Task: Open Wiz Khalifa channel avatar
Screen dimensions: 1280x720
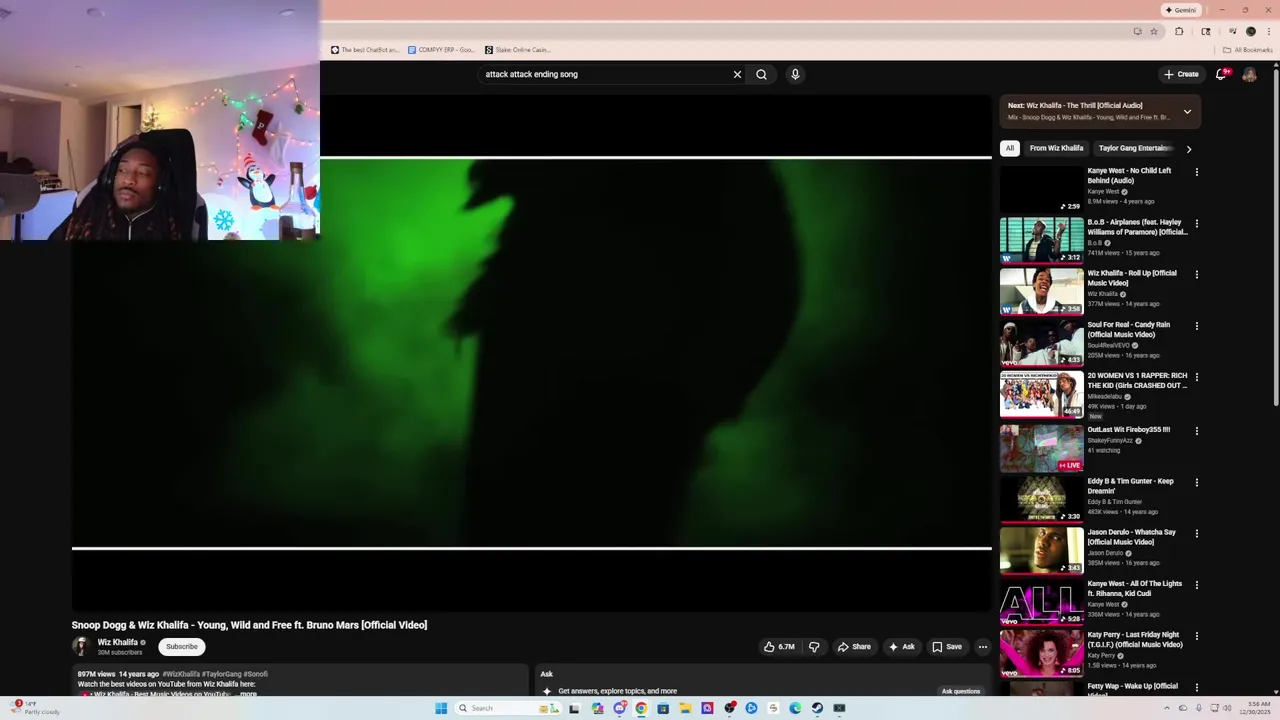Action: click(81, 647)
